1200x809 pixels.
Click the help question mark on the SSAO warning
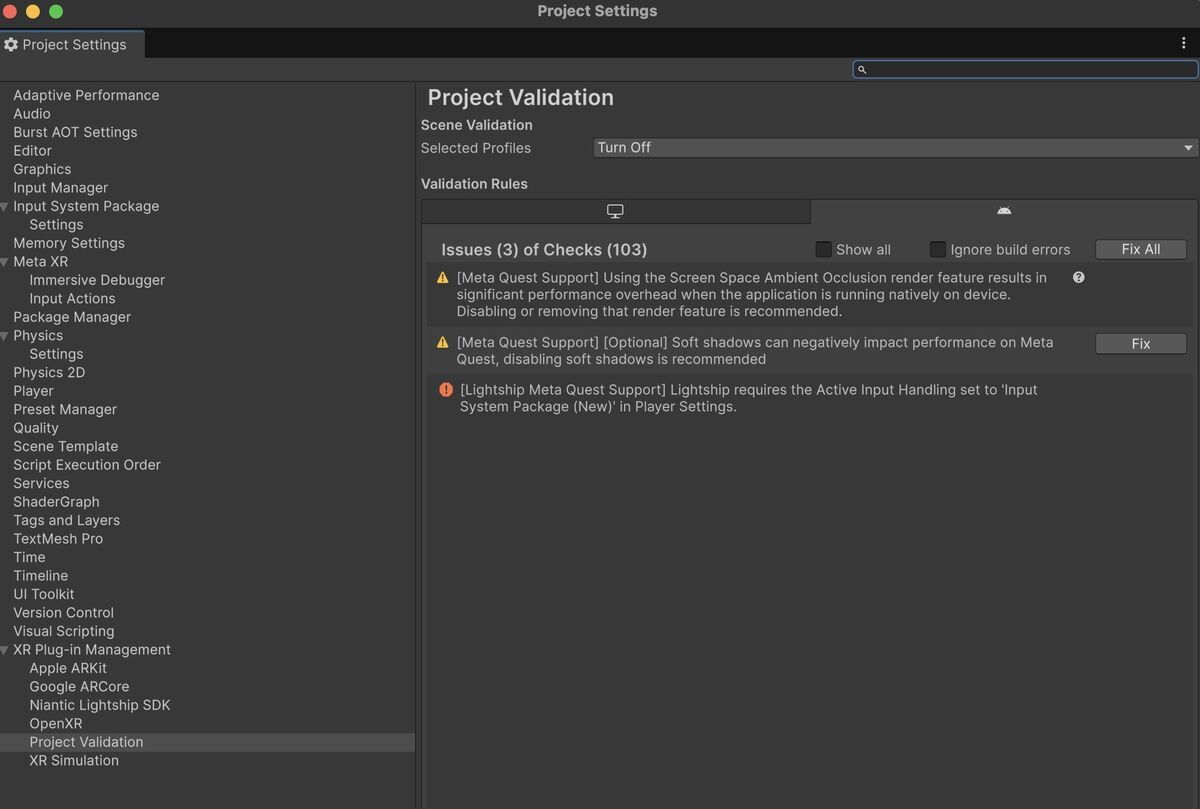click(x=1078, y=277)
